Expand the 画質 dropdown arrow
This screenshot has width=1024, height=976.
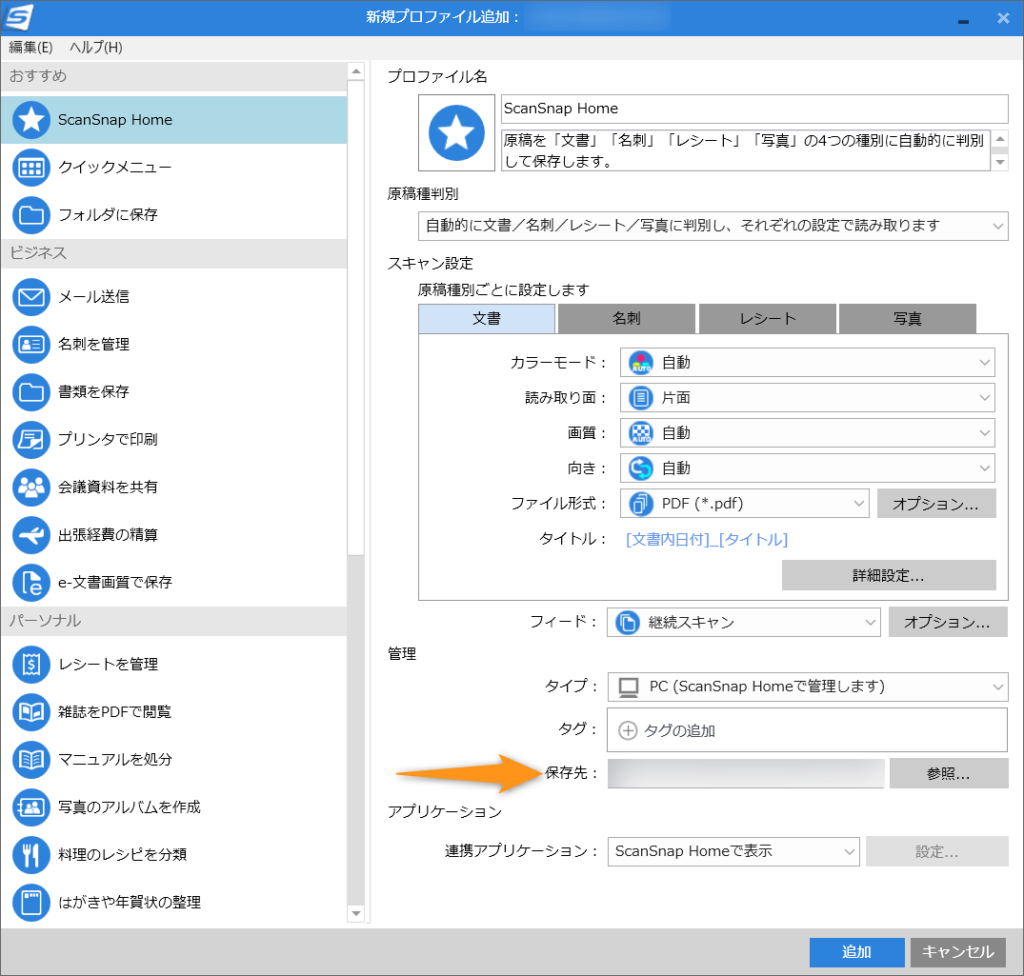(x=984, y=433)
